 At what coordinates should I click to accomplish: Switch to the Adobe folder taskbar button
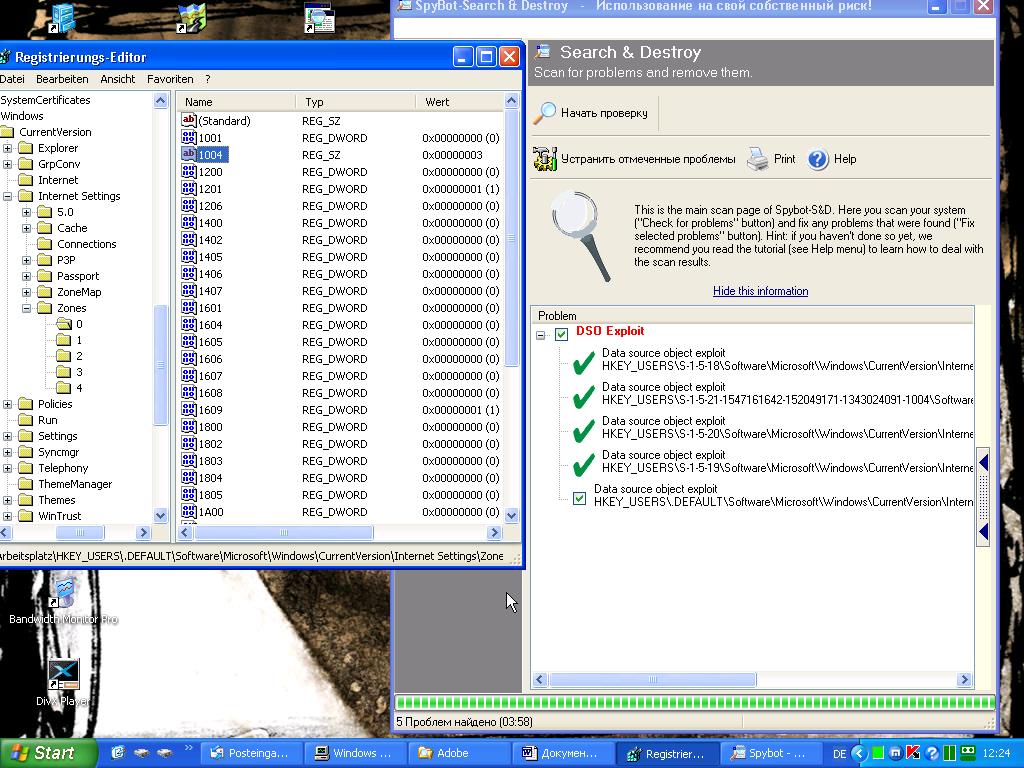click(458, 753)
